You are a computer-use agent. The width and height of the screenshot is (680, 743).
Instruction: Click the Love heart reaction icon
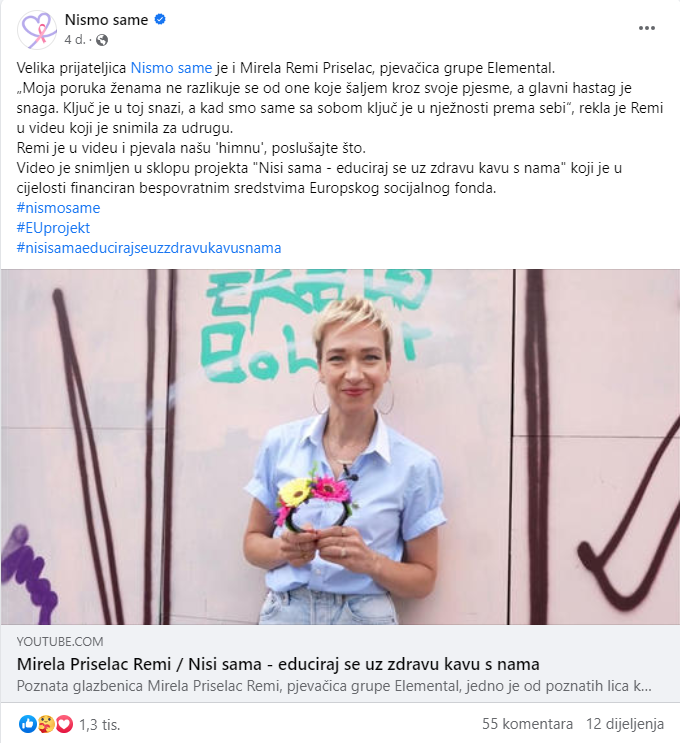click(64, 724)
